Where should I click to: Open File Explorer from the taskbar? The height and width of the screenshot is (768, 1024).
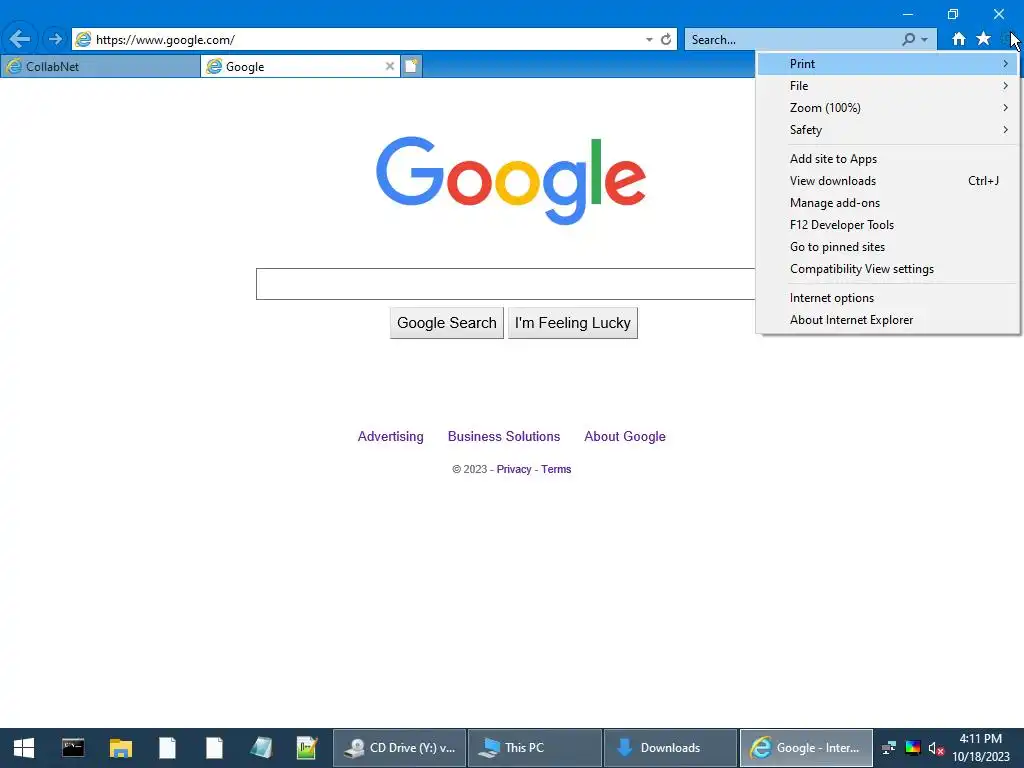pyautogui.click(x=121, y=748)
